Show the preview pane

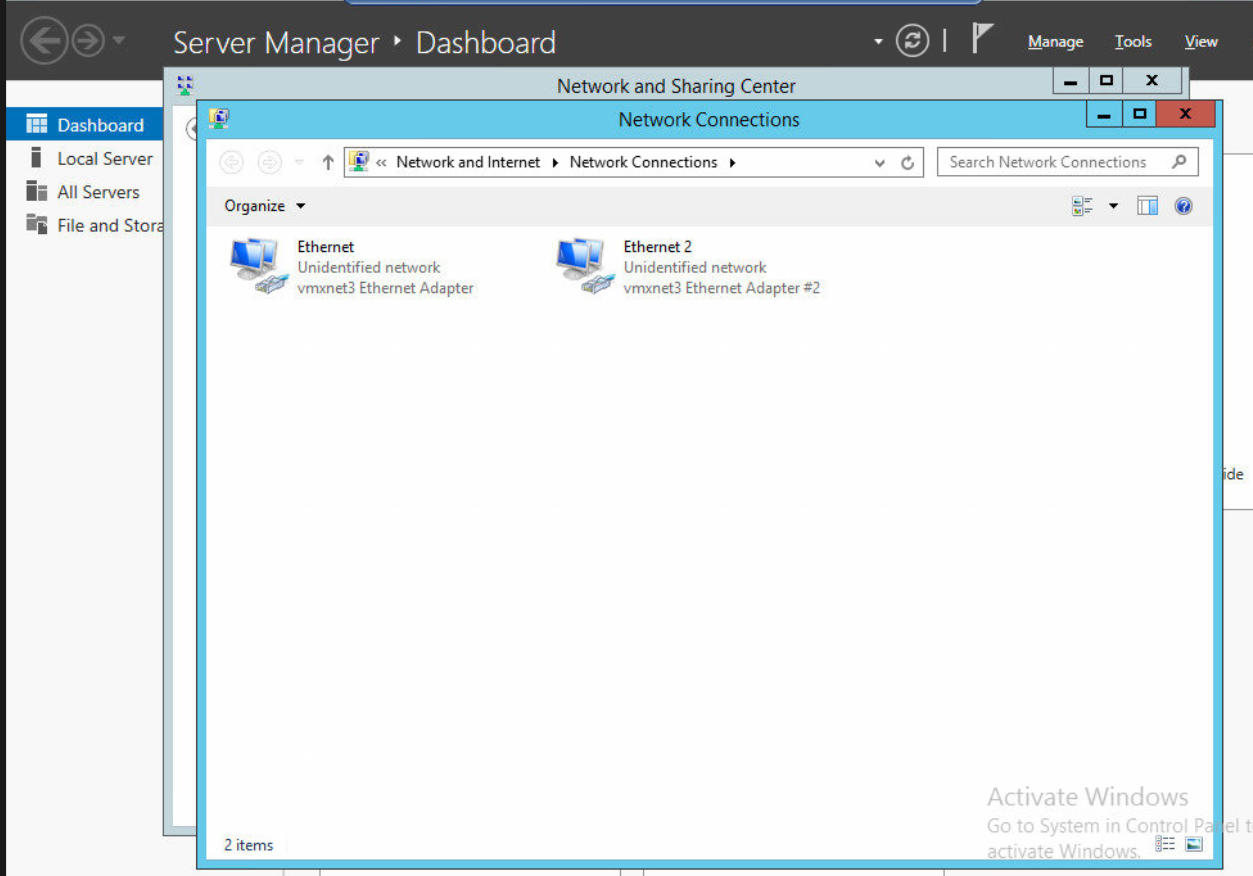coord(1147,206)
